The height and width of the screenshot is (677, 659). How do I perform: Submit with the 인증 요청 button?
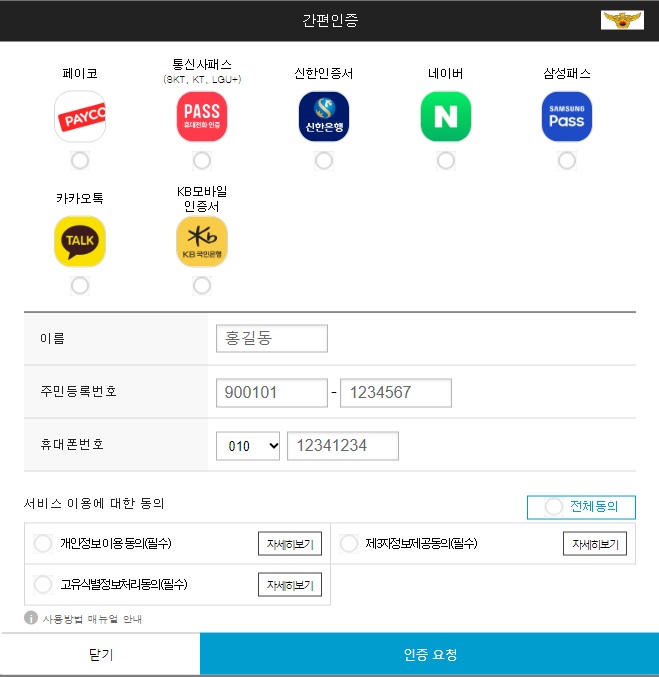(x=430, y=655)
